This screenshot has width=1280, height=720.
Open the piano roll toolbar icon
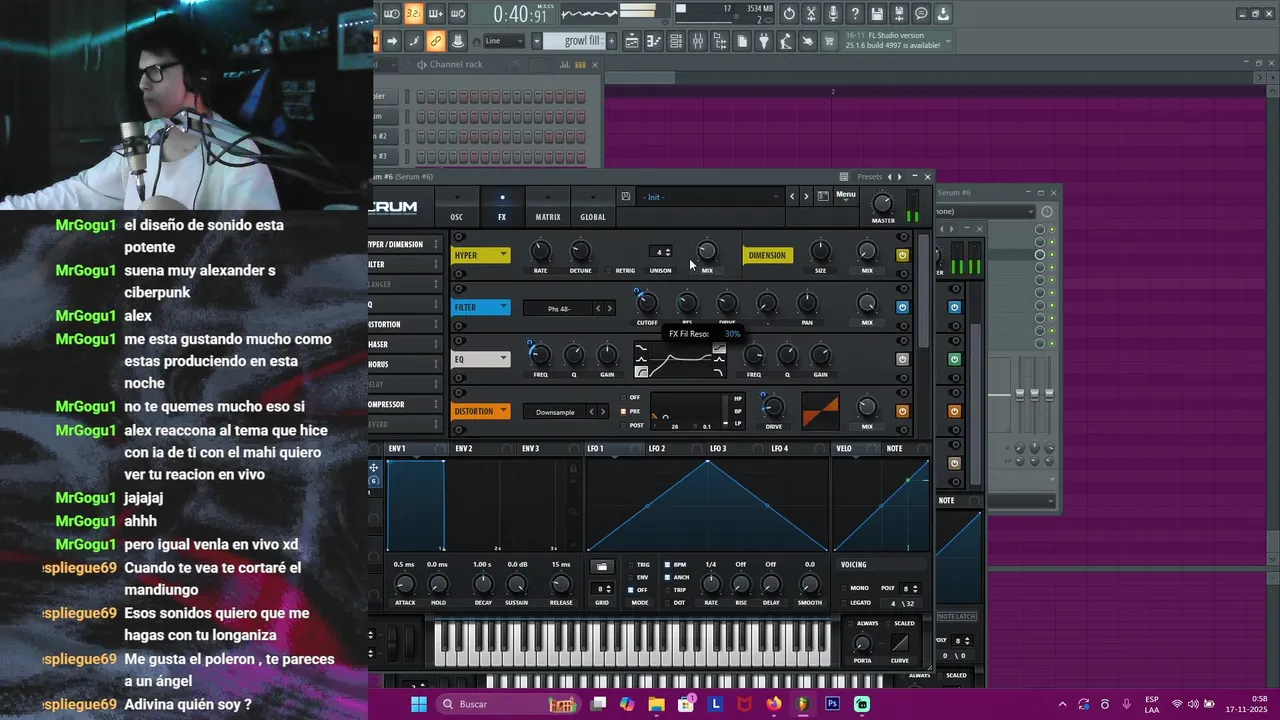[654, 41]
